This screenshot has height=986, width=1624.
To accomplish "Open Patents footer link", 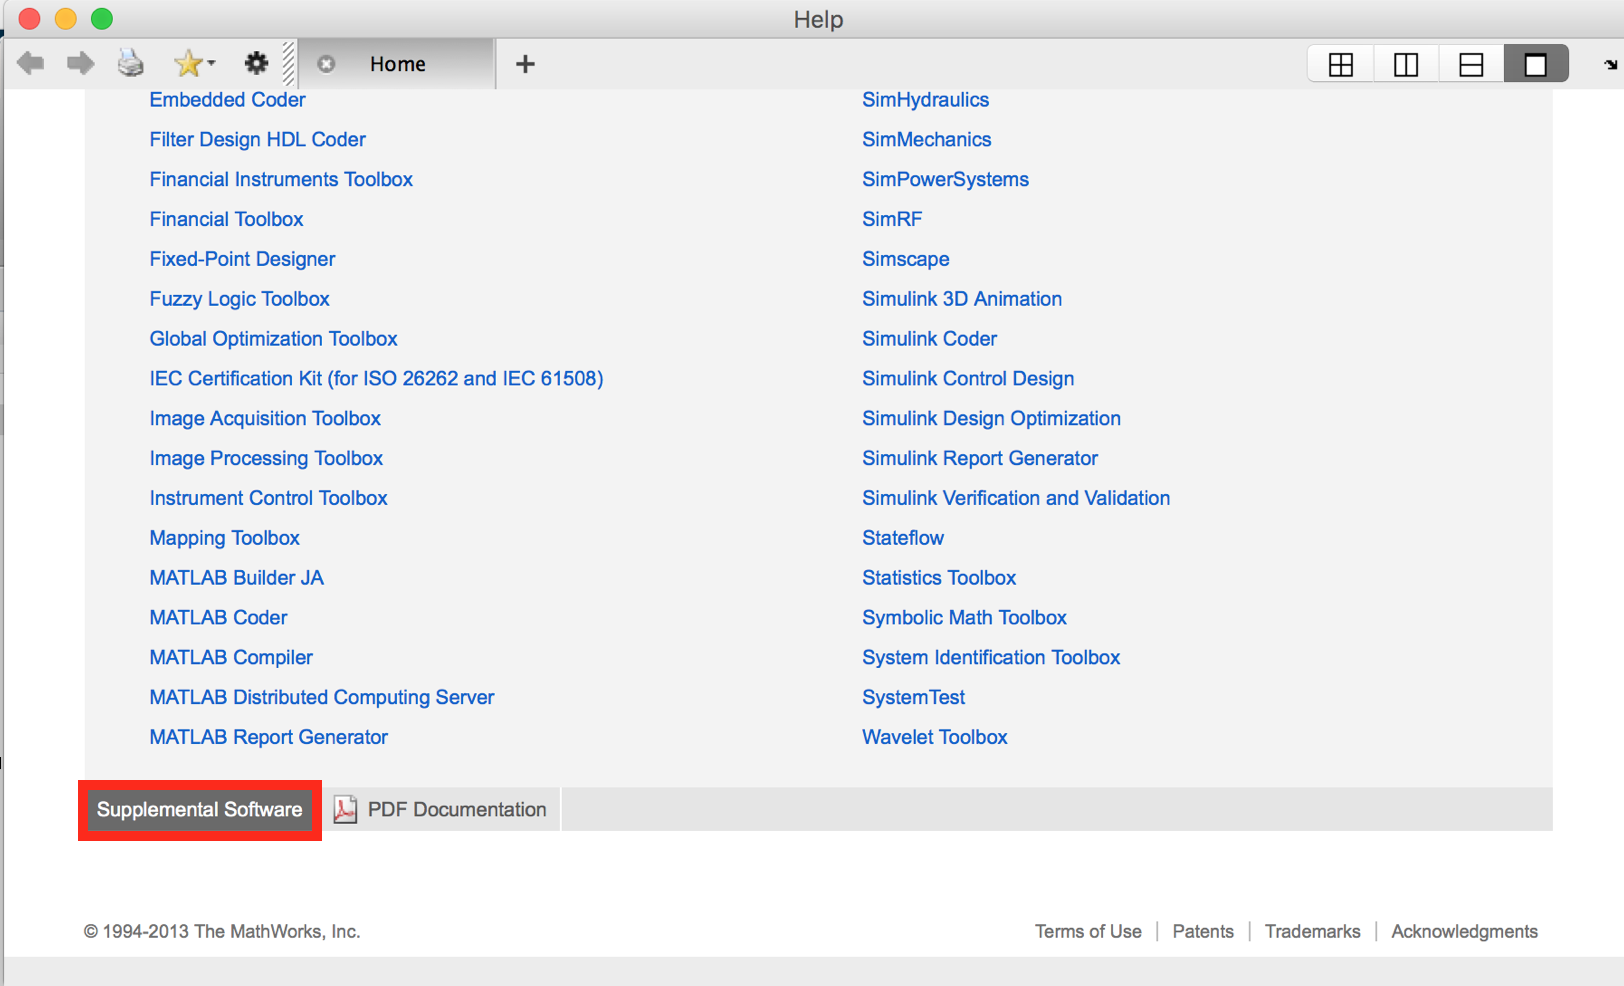I will pos(1203,932).
